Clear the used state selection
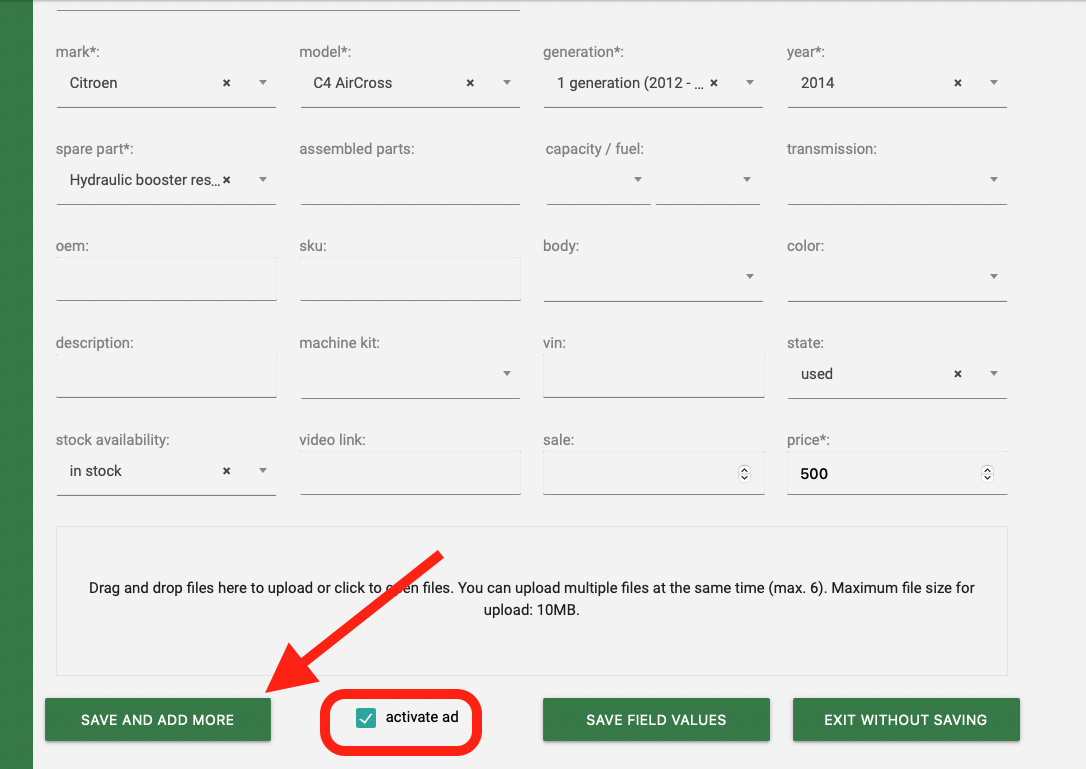Image resolution: width=1086 pixels, height=769 pixels. pyautogui.click(x=958, y=374)
